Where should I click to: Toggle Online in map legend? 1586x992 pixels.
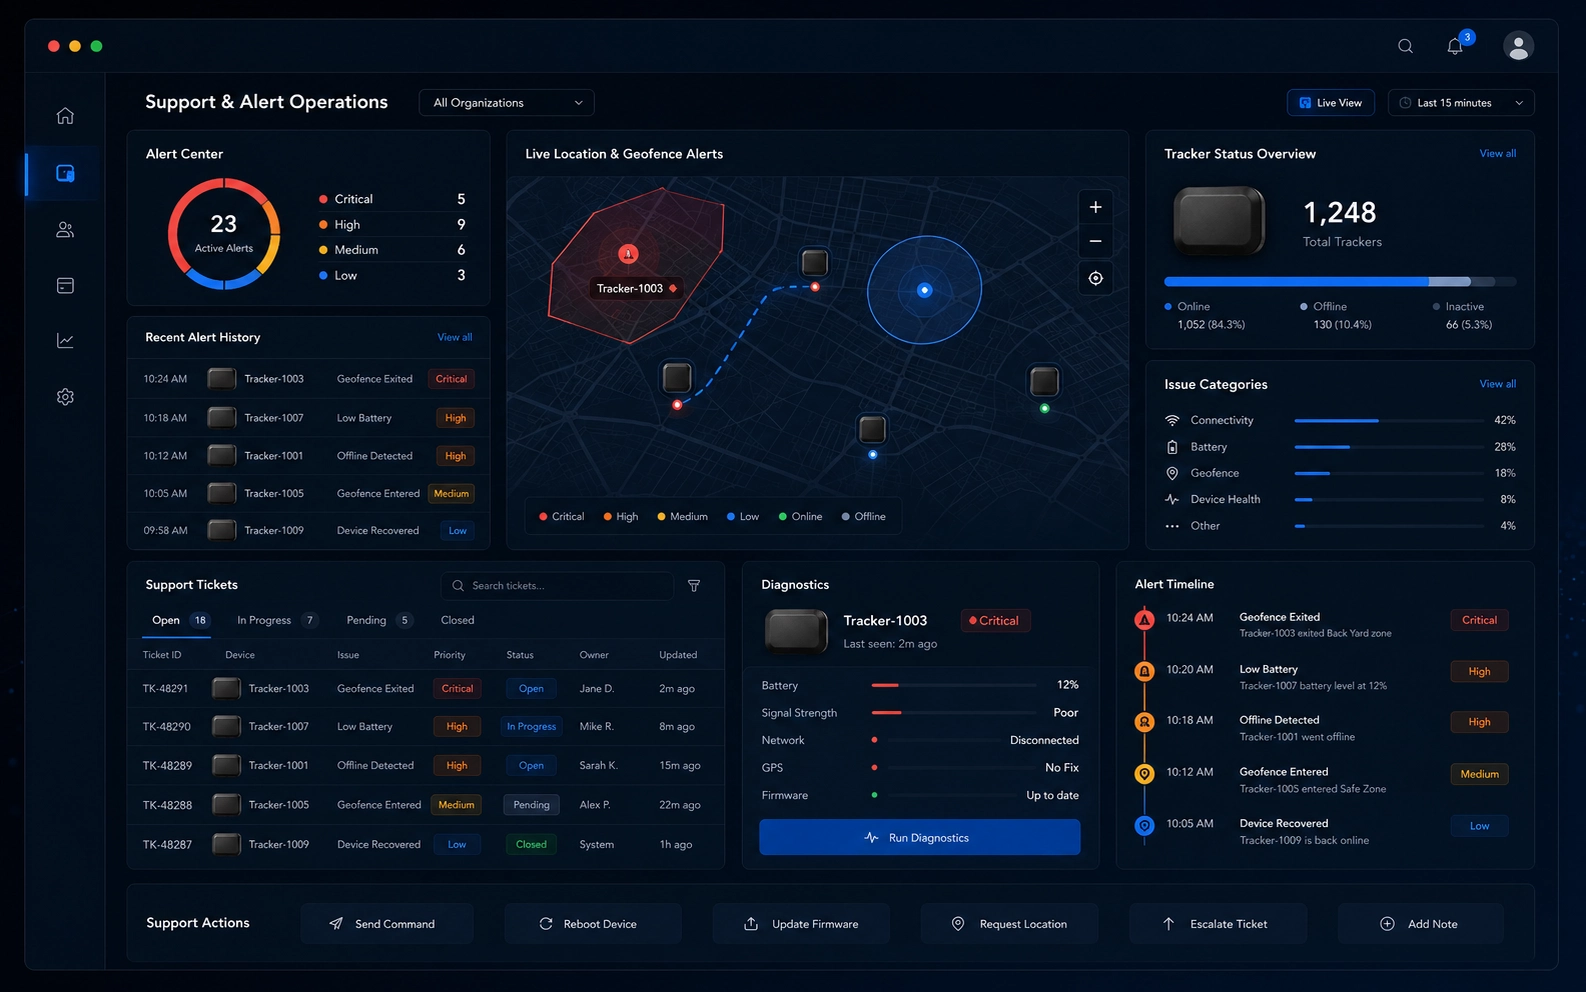(800, 517)
